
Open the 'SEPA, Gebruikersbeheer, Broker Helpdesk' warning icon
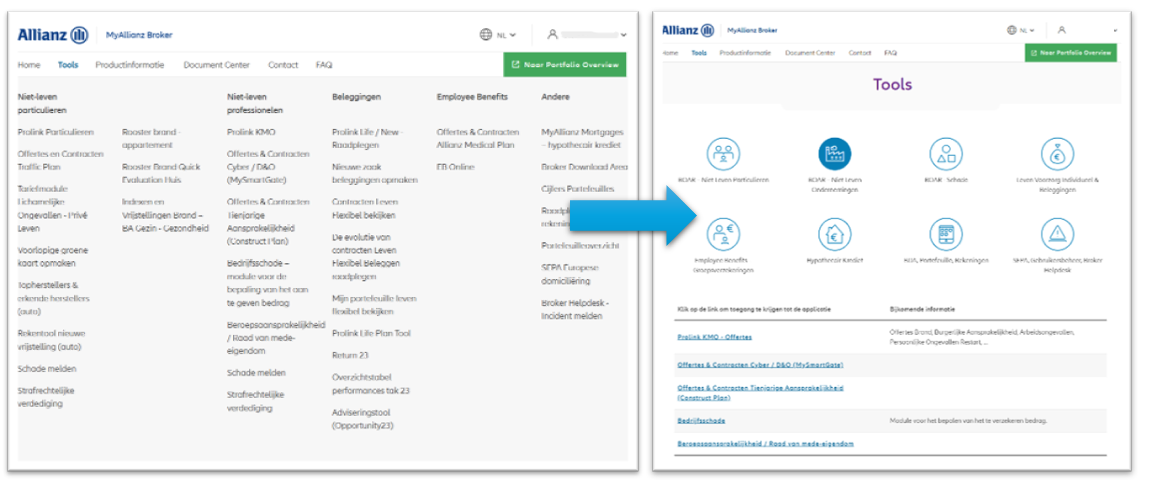(1058, 234)
